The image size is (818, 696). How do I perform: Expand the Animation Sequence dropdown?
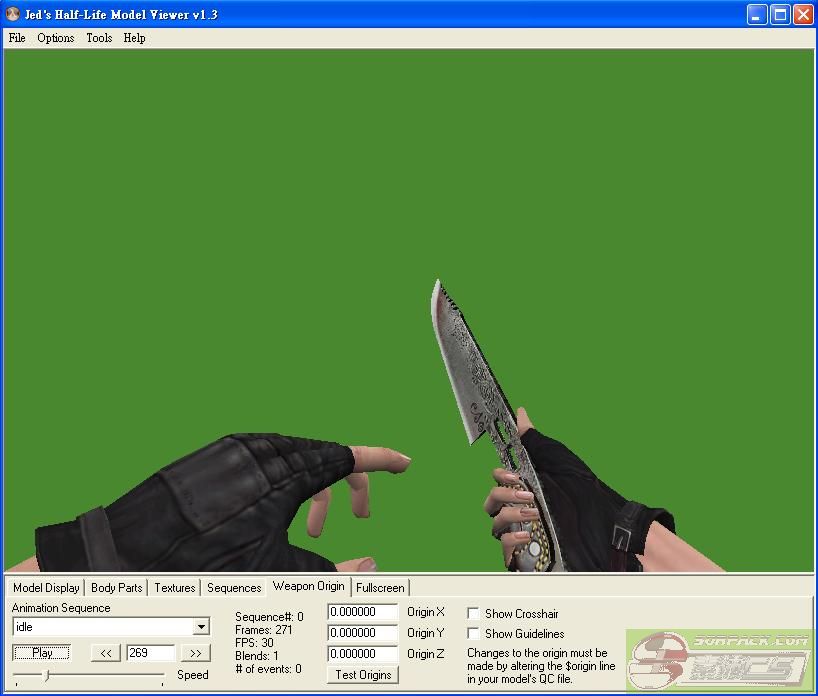pyautogui.click(x=201, y=627)
